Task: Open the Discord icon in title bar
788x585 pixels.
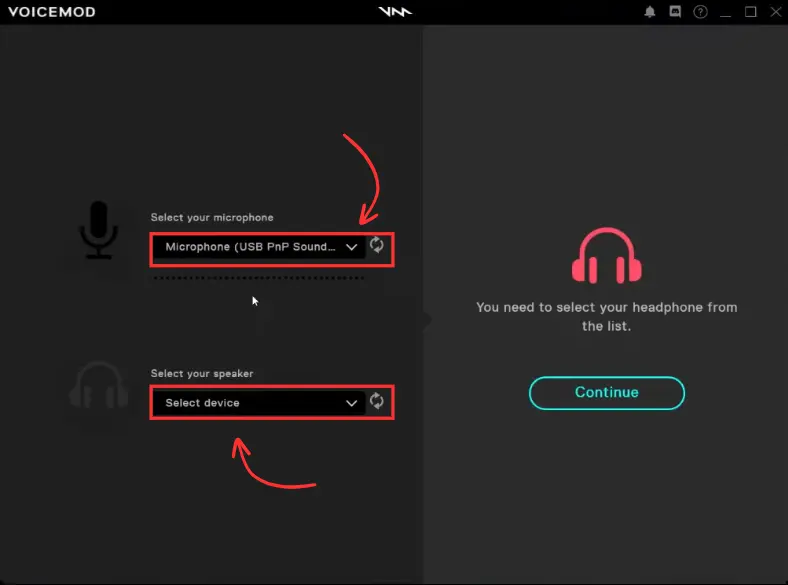Action: point(675,12)
